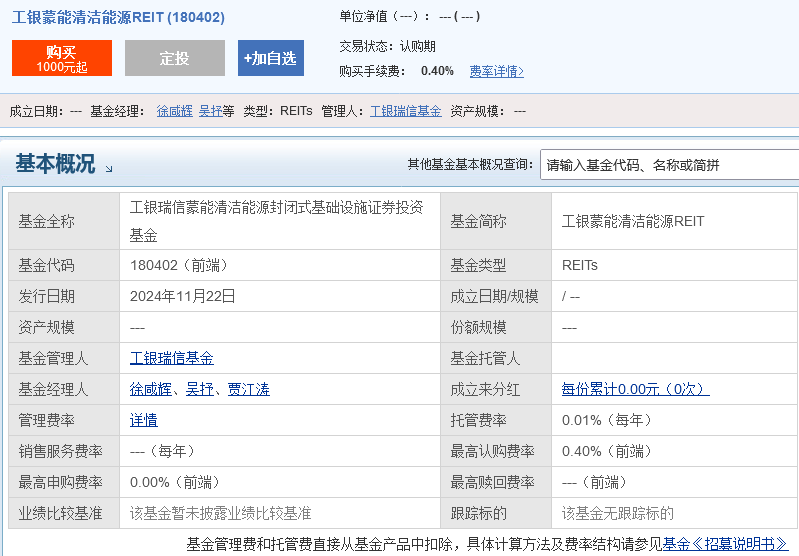
Task: Click the 基本概况 section heading
Action: click(55, 164)
